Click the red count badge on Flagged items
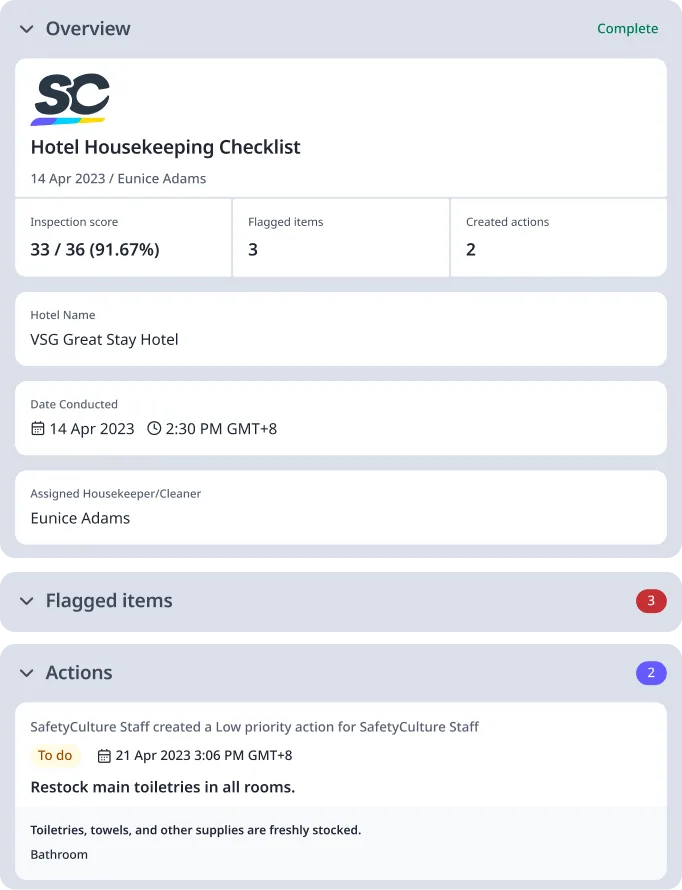682x890 pixels. [x=651, y=601]
